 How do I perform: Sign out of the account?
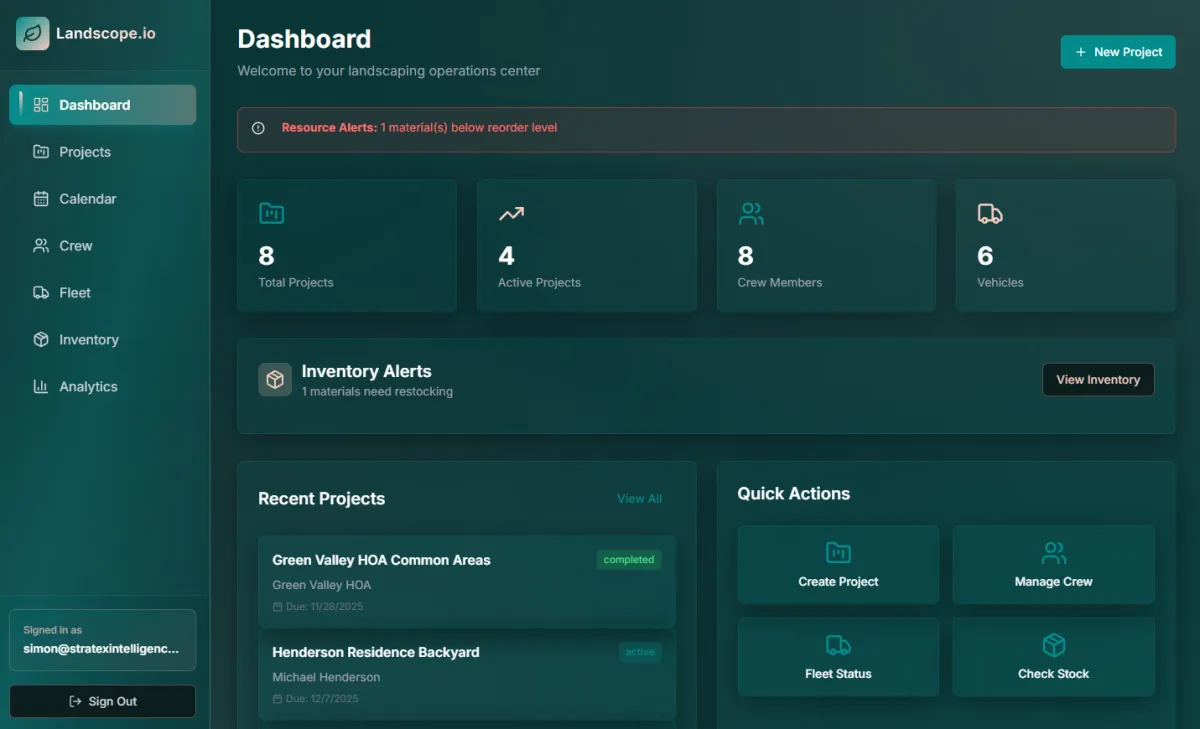click(102, 701)
